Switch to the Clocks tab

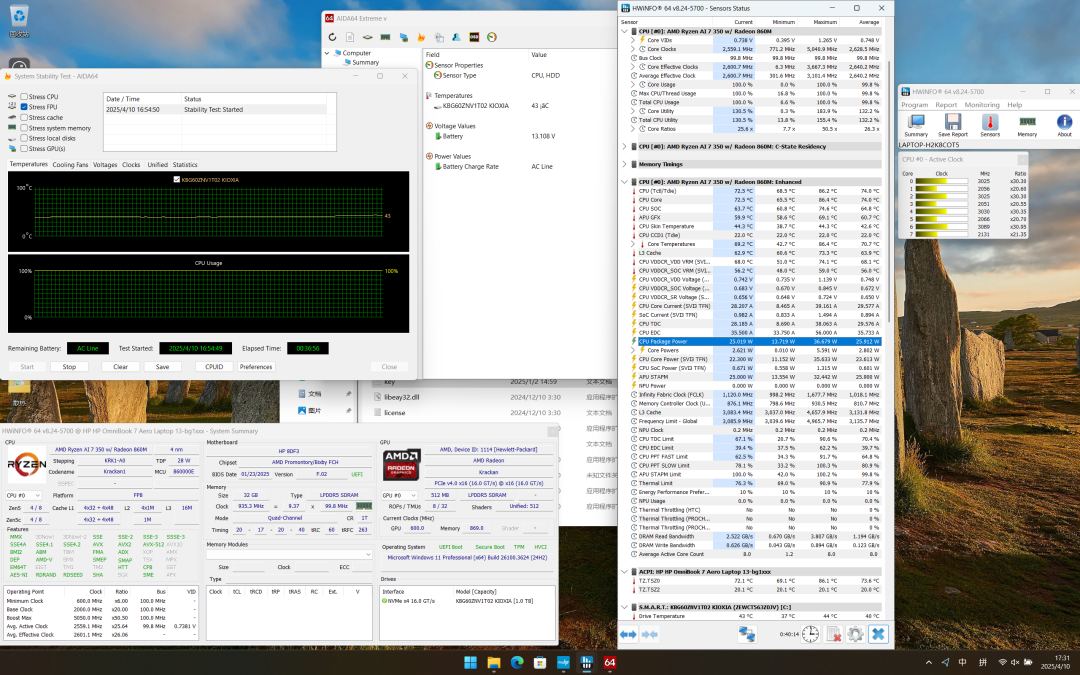point(131,165)
